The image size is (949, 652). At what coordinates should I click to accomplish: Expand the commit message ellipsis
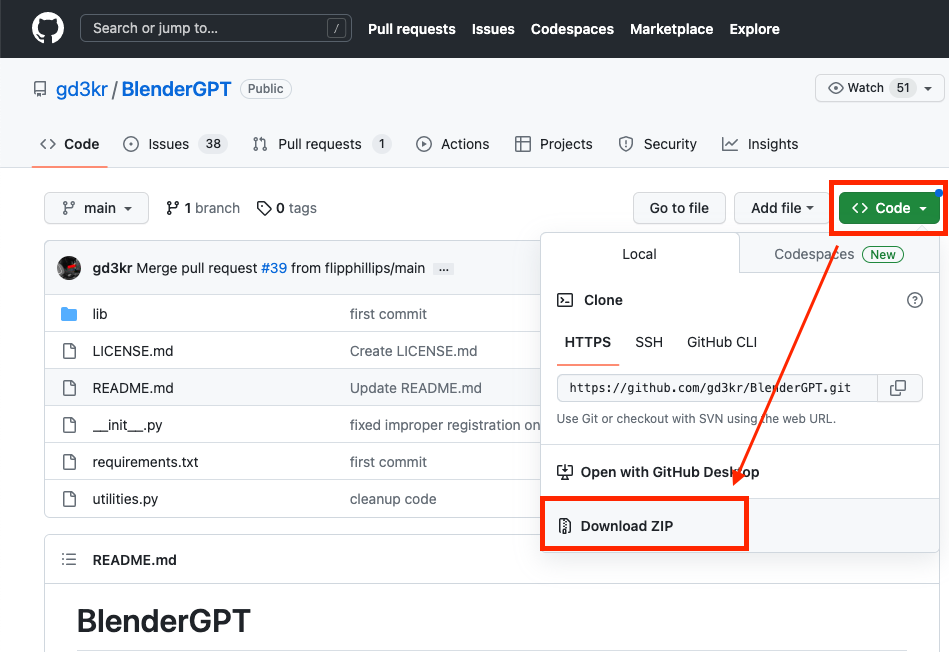point(444,268)
